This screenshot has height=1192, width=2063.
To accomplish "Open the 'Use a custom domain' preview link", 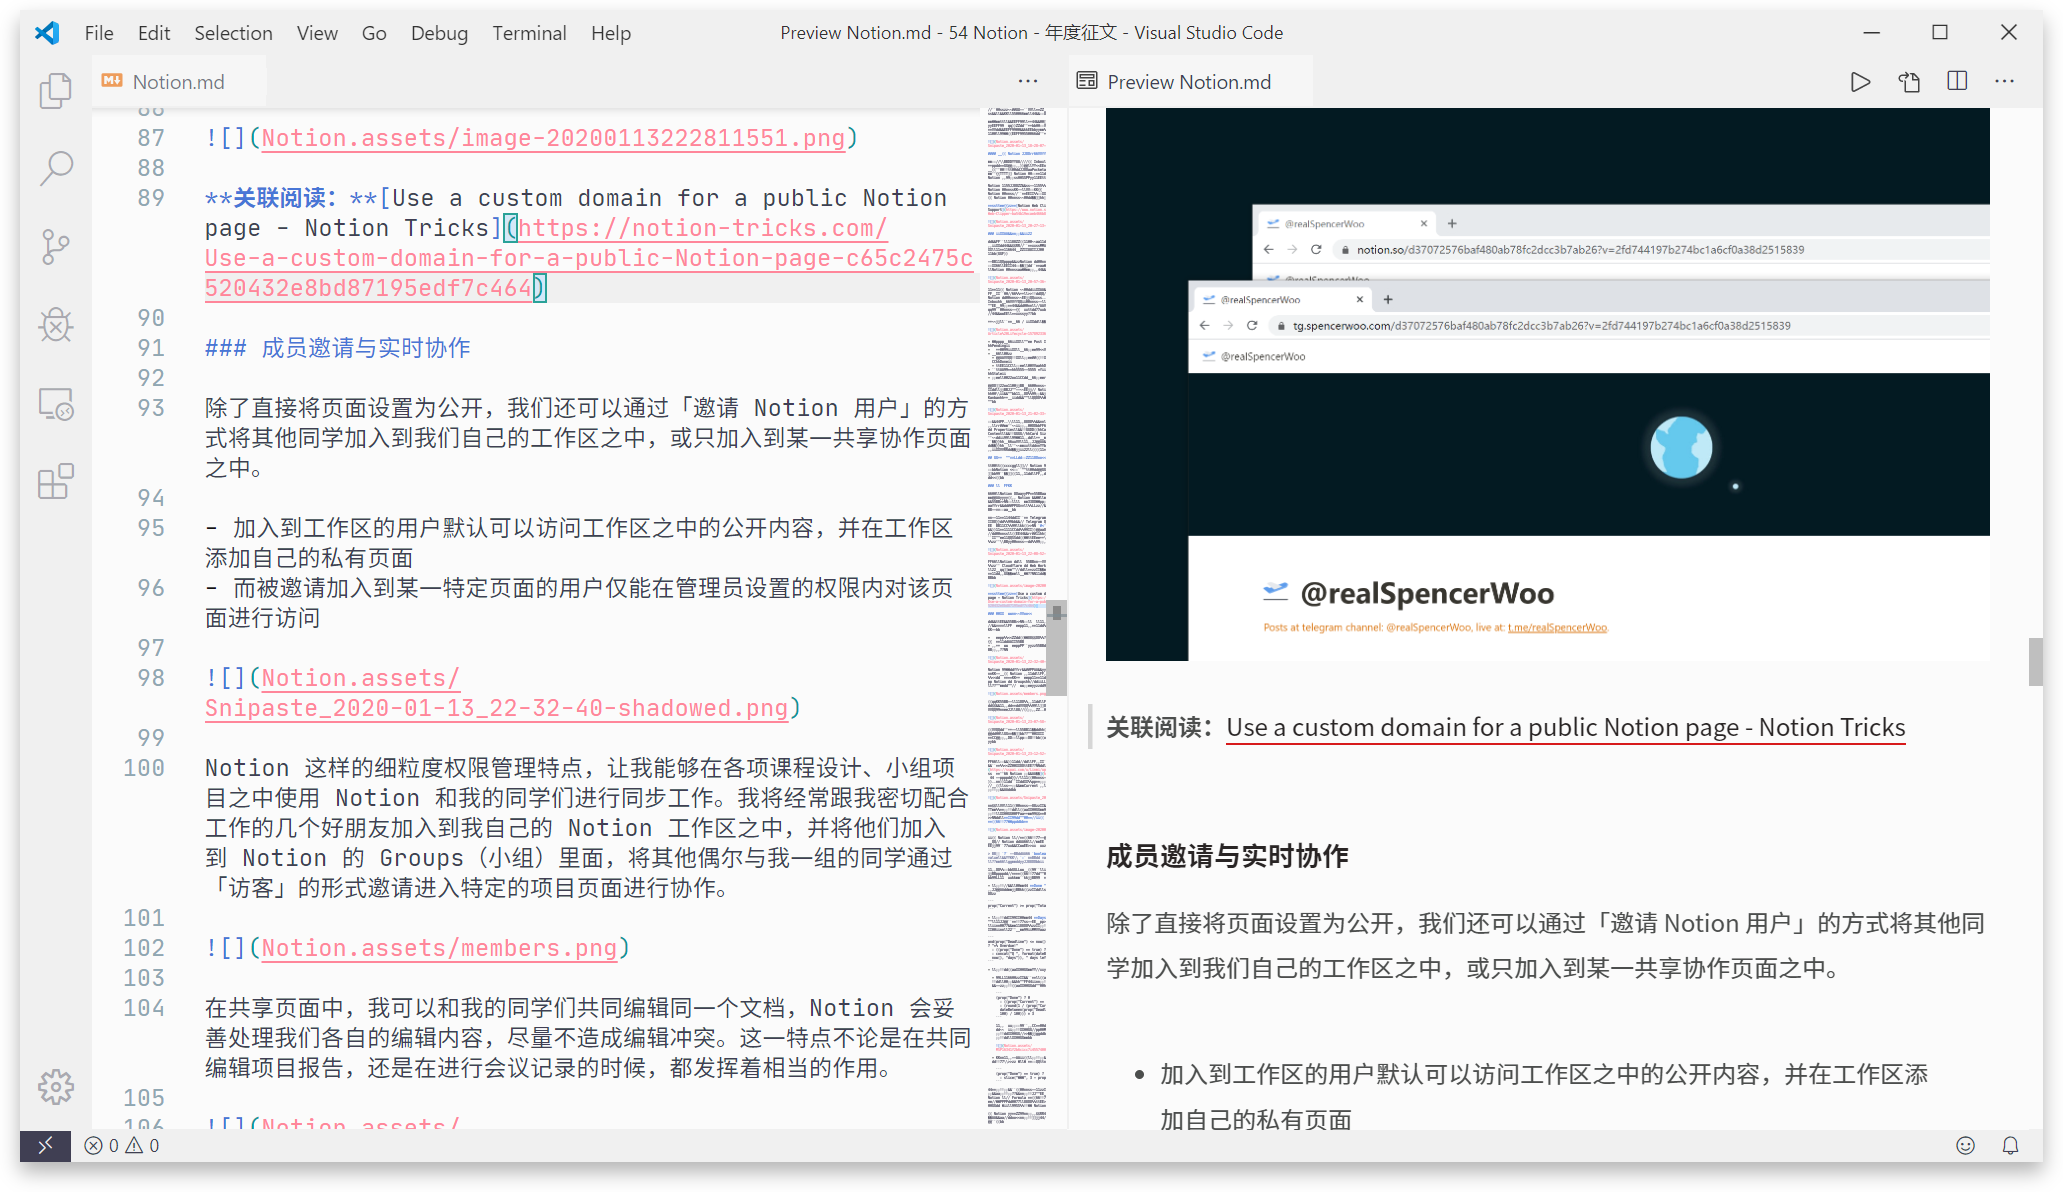I will [1565, 728].
